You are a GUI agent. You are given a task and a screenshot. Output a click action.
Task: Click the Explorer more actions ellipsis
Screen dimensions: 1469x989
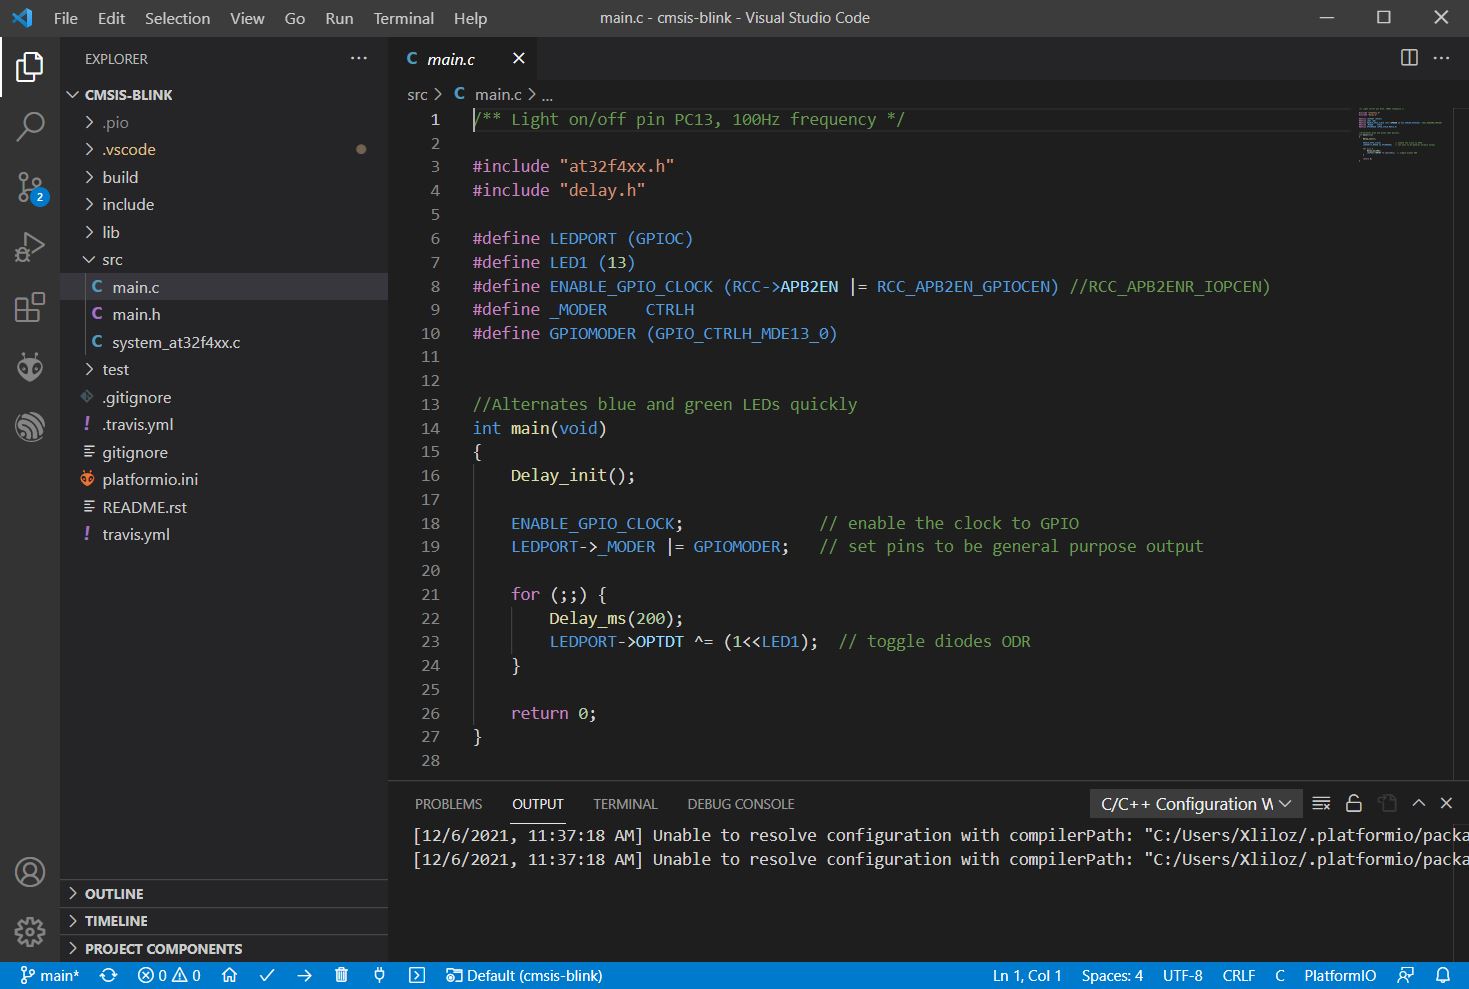click(359, 59)
